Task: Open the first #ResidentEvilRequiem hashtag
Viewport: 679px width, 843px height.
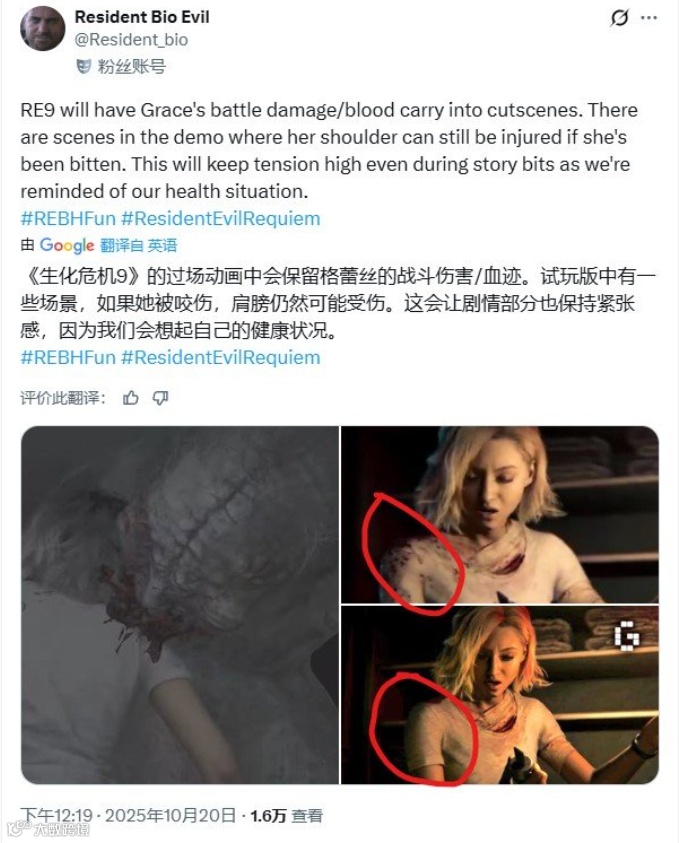Action: tap(221, 218)
